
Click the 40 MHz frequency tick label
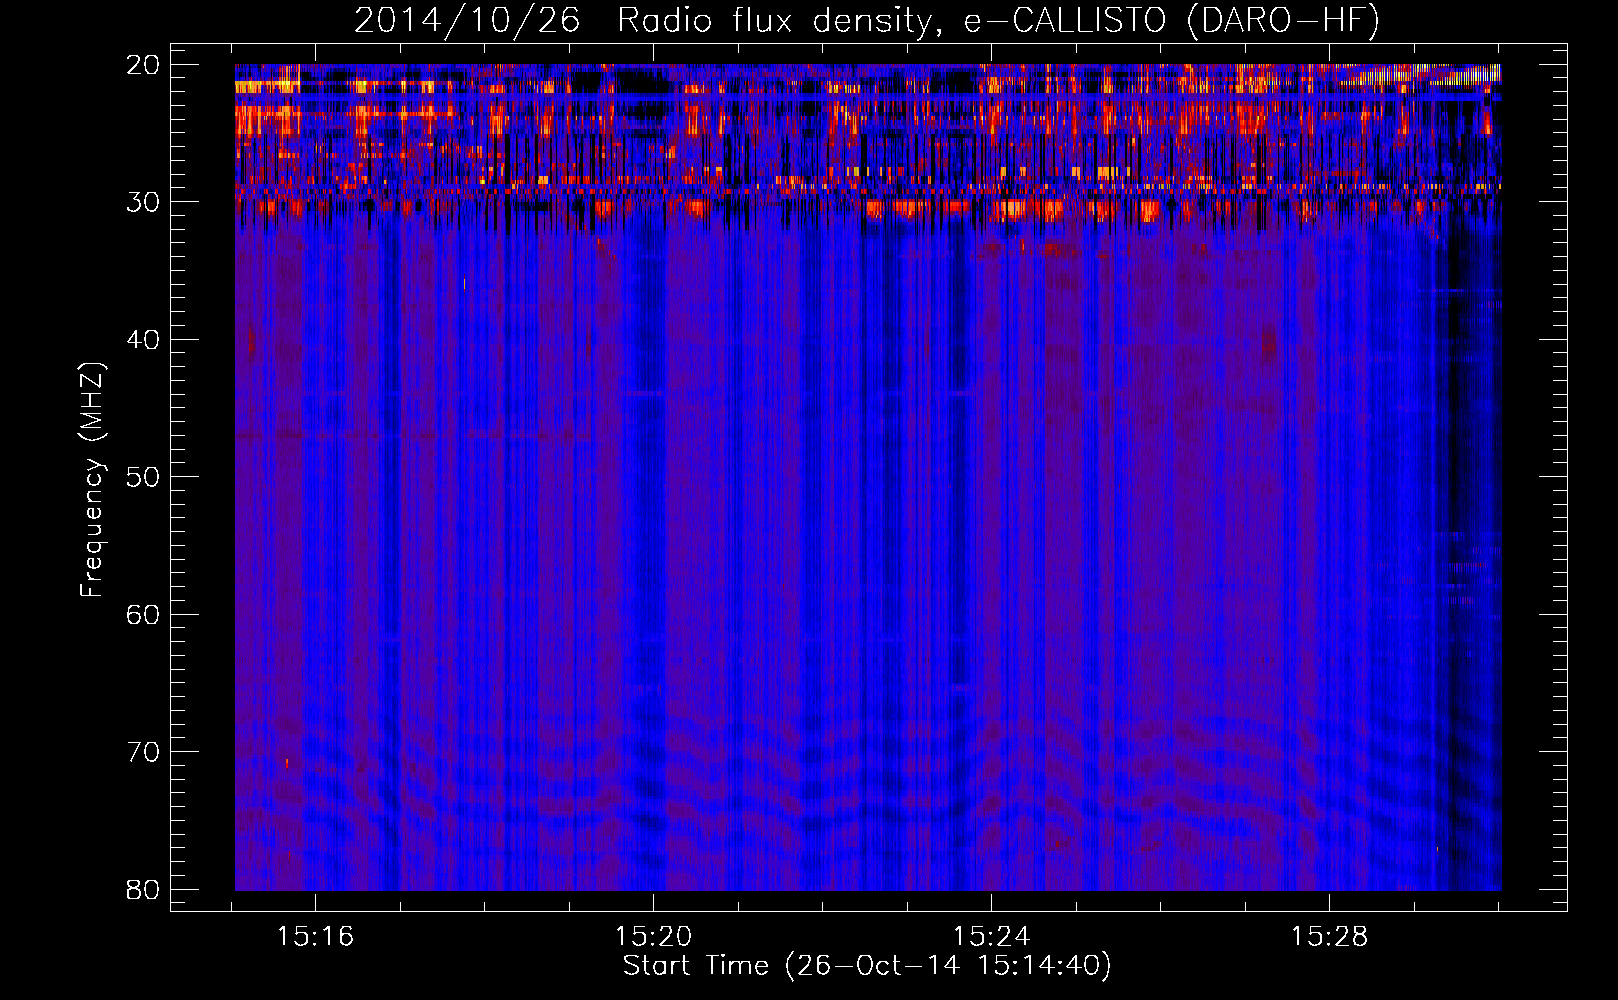pyautogui.click(x=144, y=340)
